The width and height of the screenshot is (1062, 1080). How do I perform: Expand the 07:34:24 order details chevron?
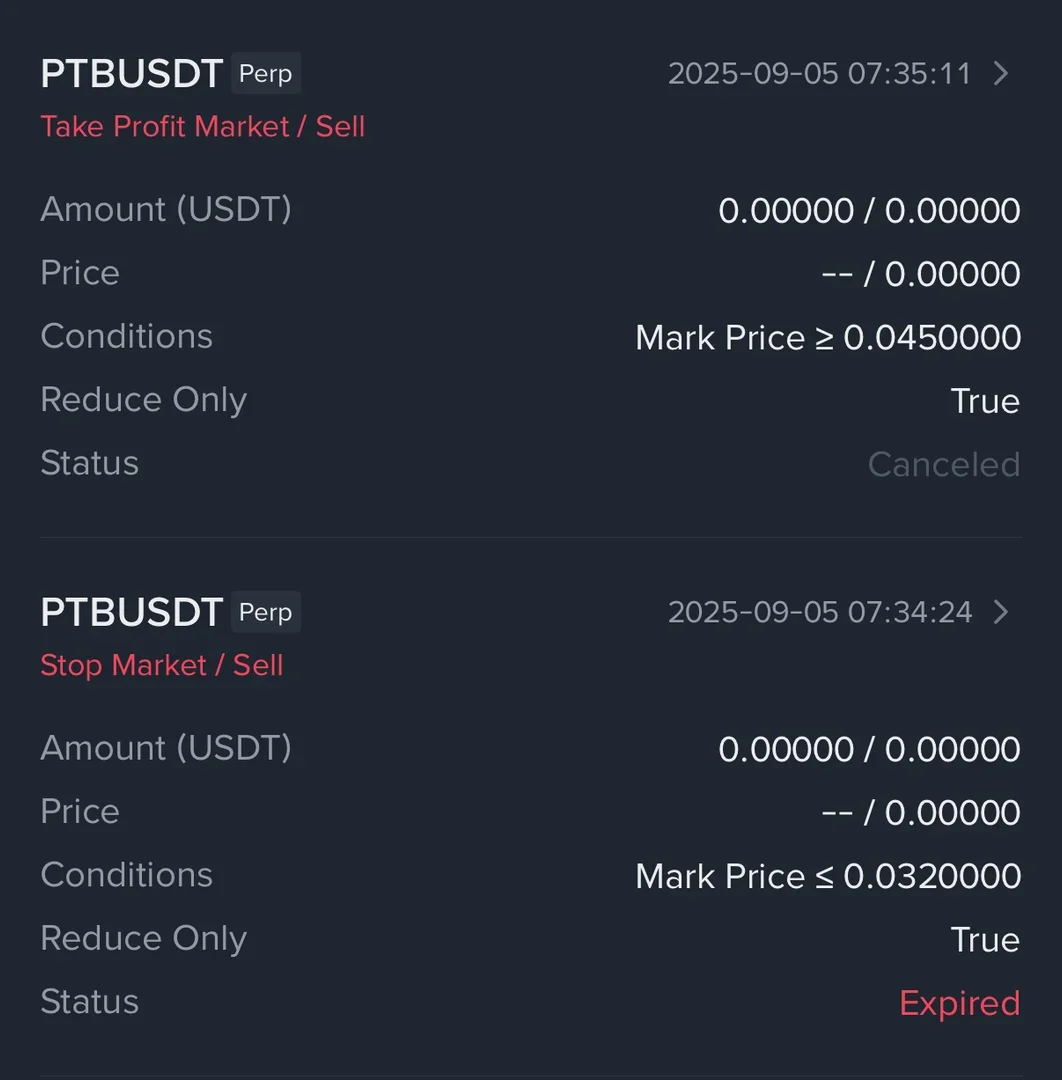click(1000, 612)
